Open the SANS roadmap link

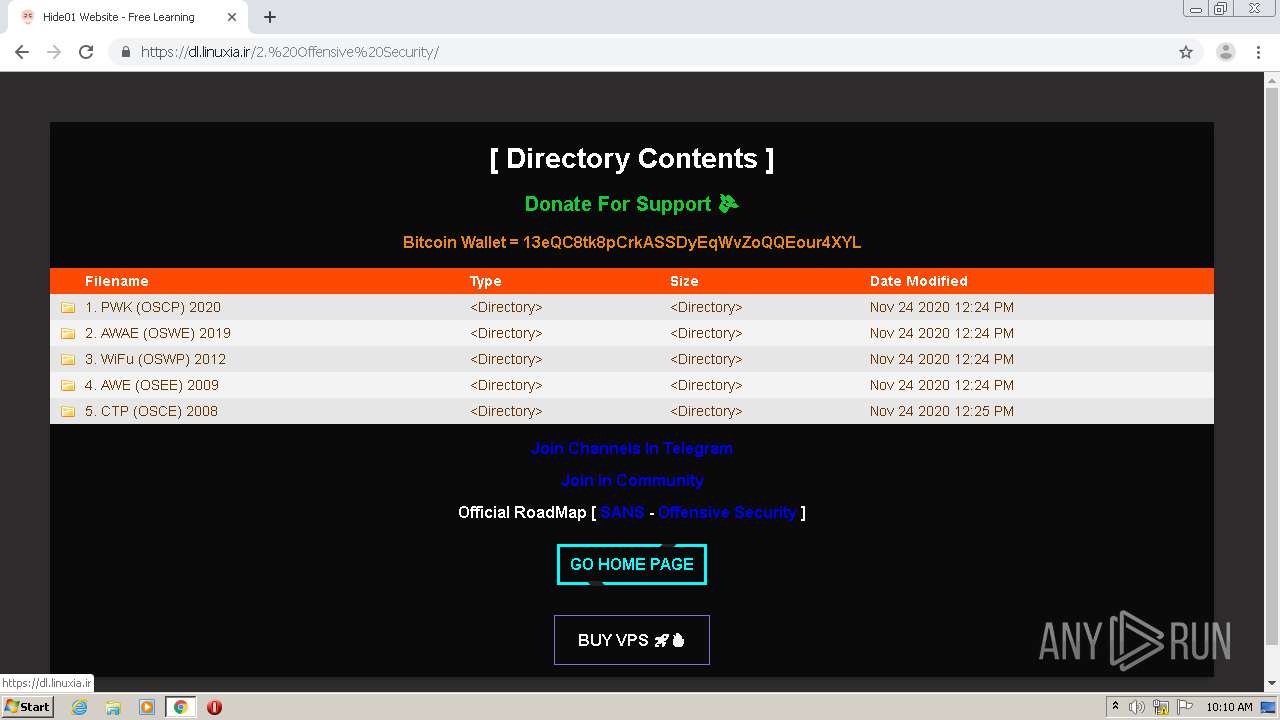click(622, 512)
